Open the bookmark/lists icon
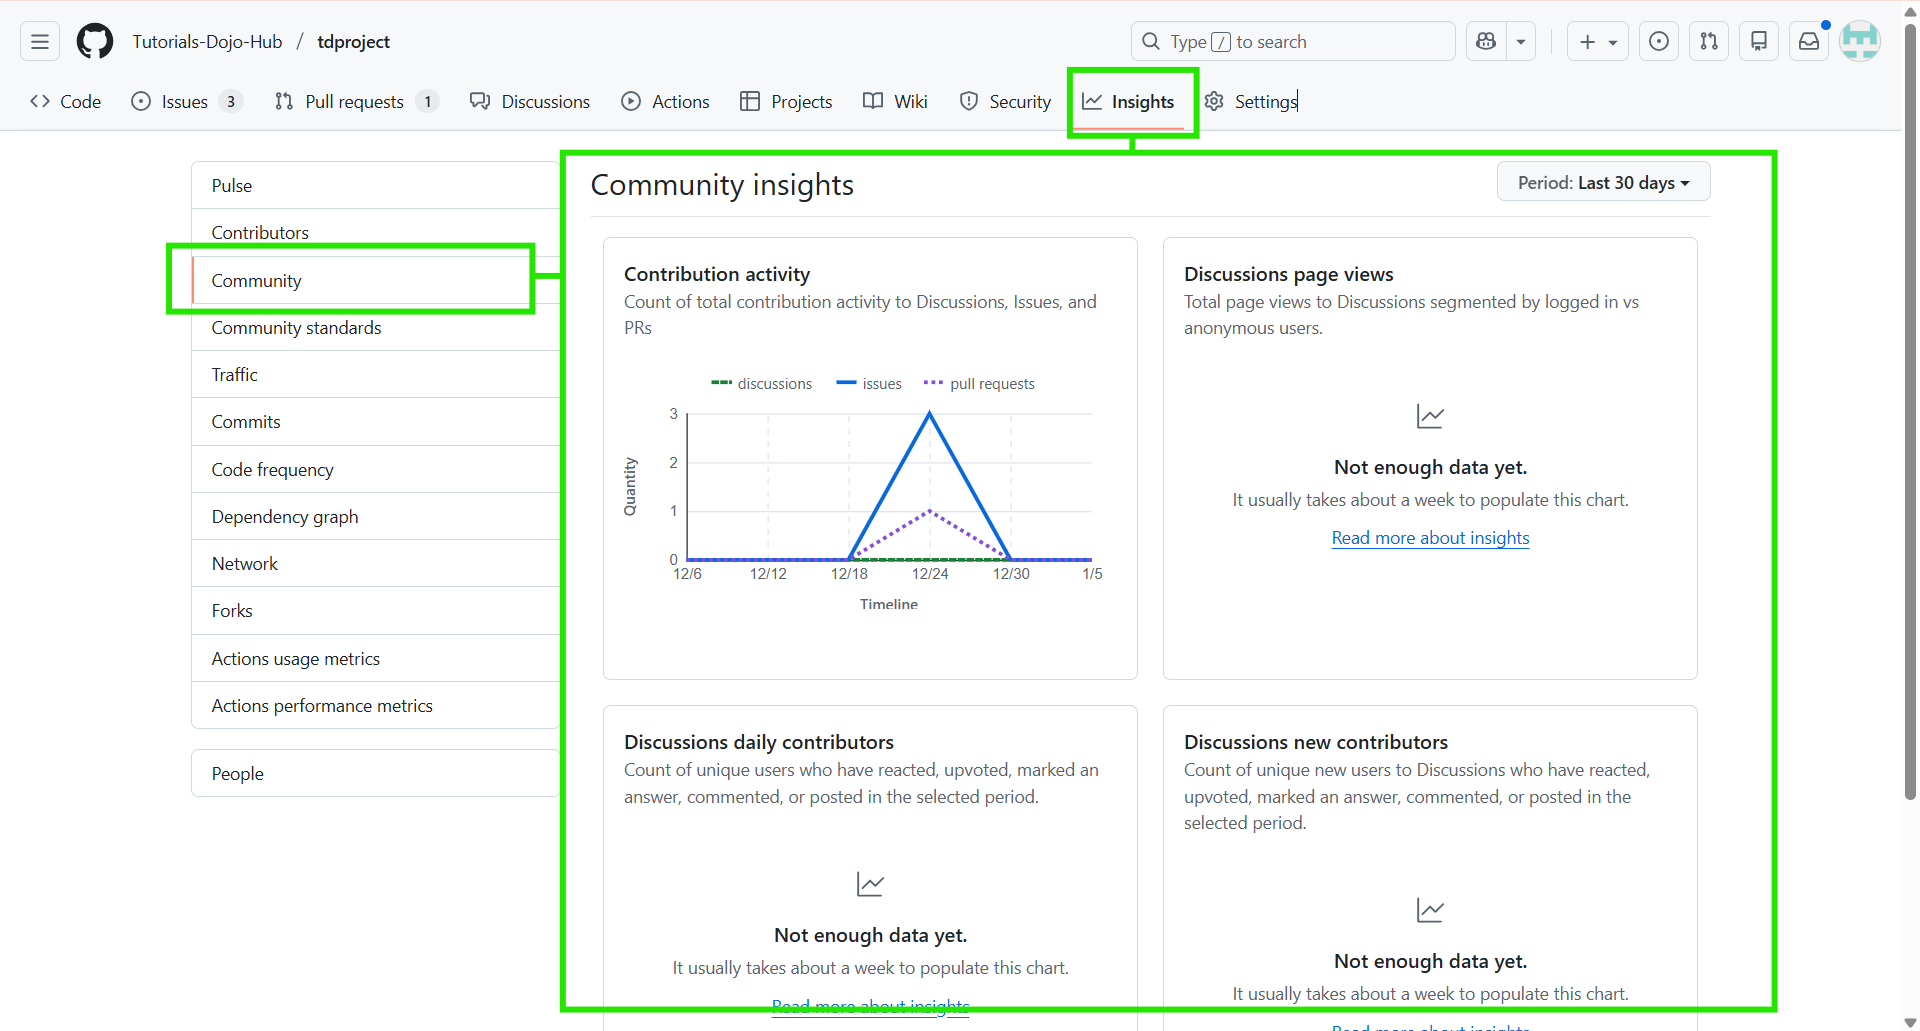This screenshot has width=1920, height=1031. point(1759,41)
